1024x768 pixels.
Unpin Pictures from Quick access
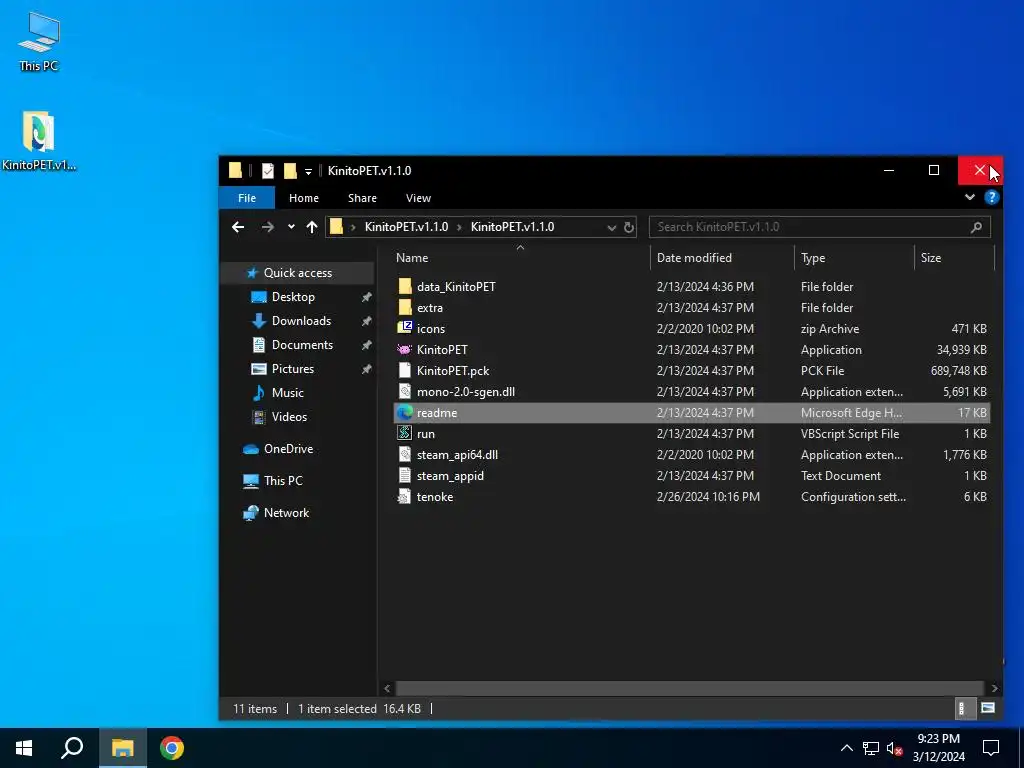[366, 369]
